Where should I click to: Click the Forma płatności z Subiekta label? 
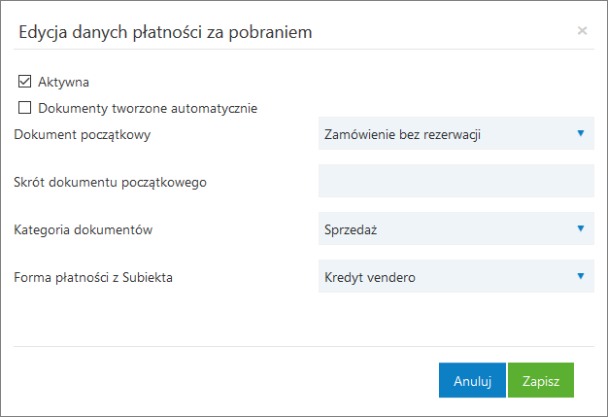pos(94,277)
